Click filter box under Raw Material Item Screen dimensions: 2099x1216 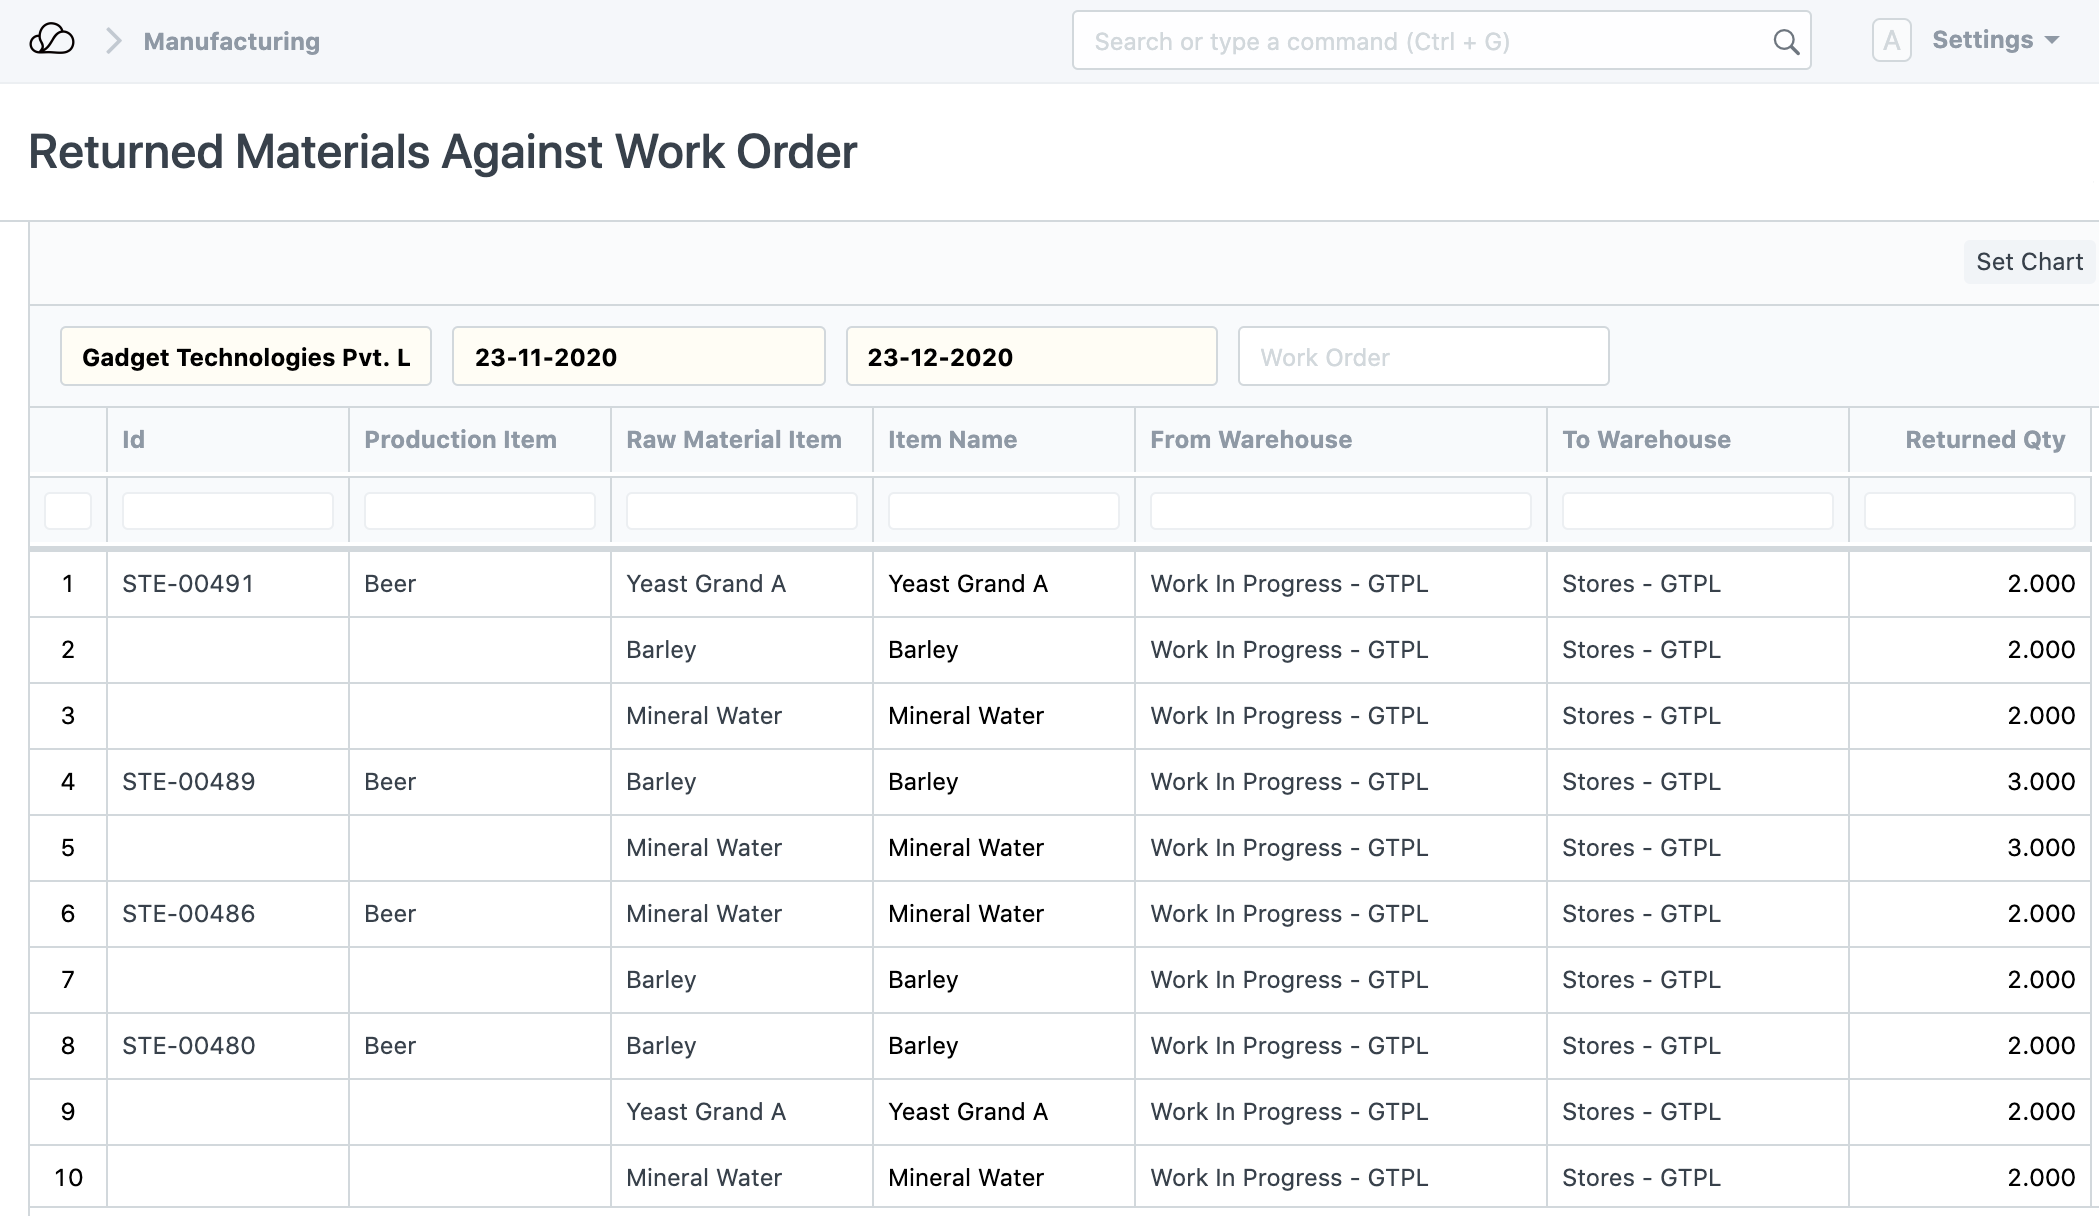741,511
